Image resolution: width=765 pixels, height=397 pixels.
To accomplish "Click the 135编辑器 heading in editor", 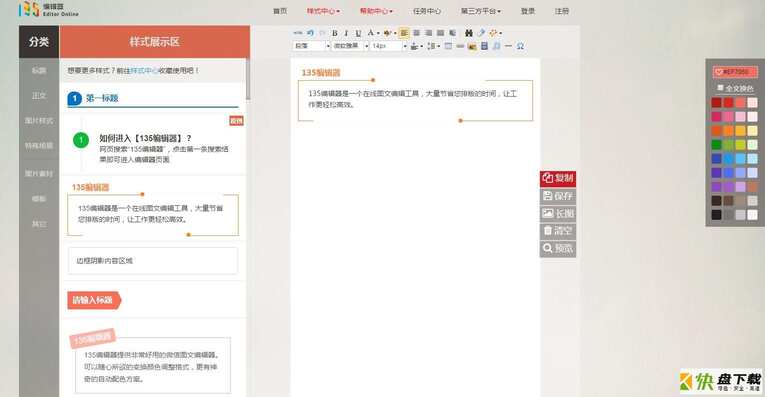I will pos(321,73).
